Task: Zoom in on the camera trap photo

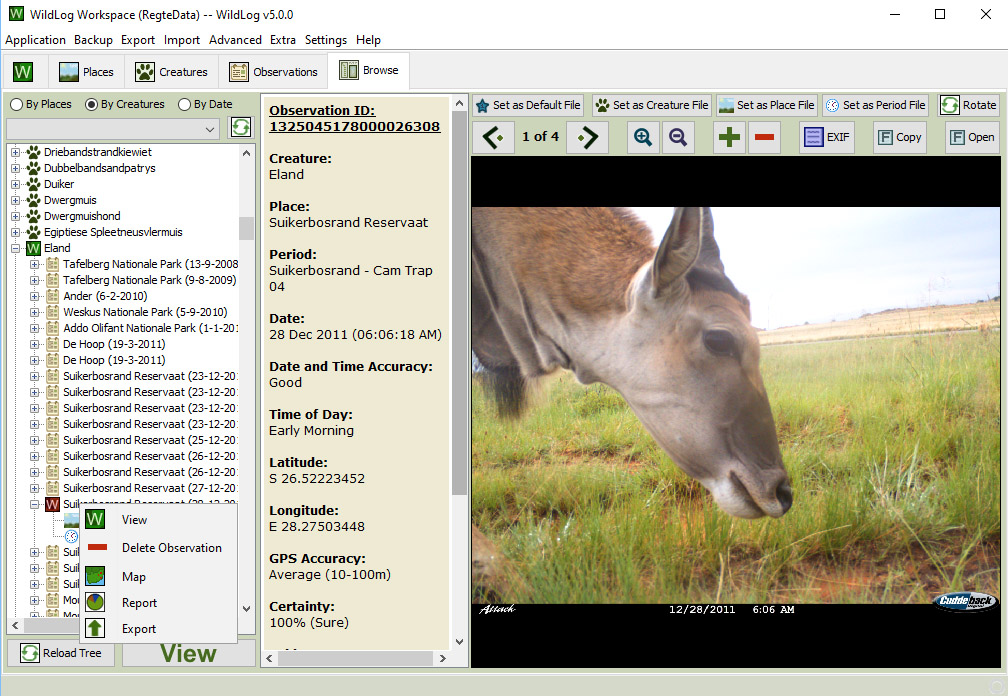Action: (x=645, y=137)
